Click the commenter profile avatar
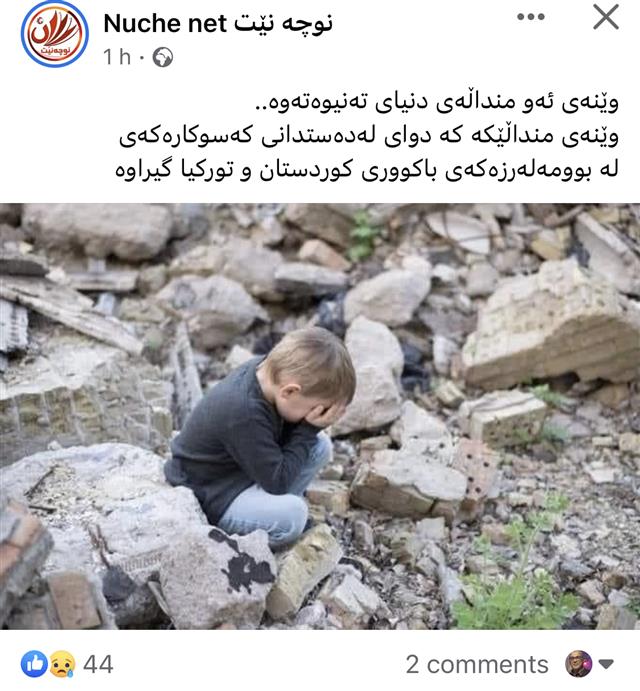 pyautogui.click(x=579, y=663)
